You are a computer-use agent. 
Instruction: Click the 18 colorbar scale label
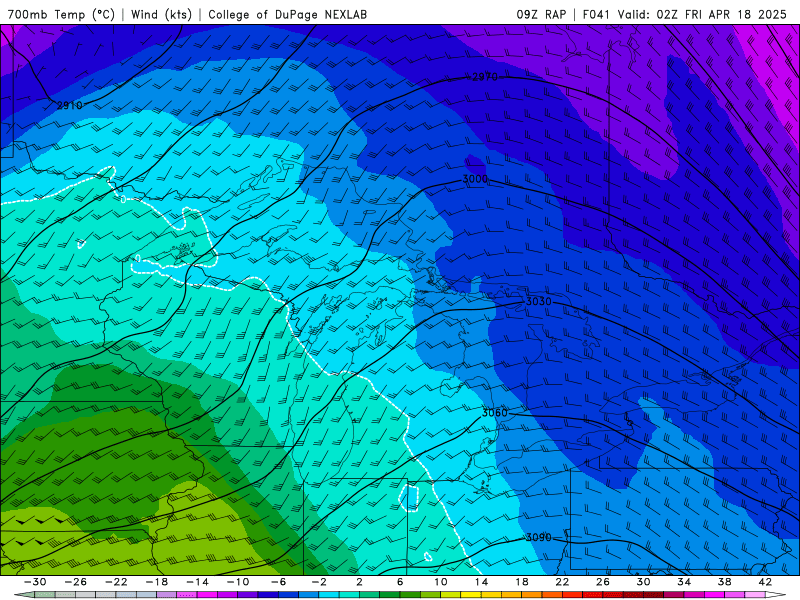(521, 582)
